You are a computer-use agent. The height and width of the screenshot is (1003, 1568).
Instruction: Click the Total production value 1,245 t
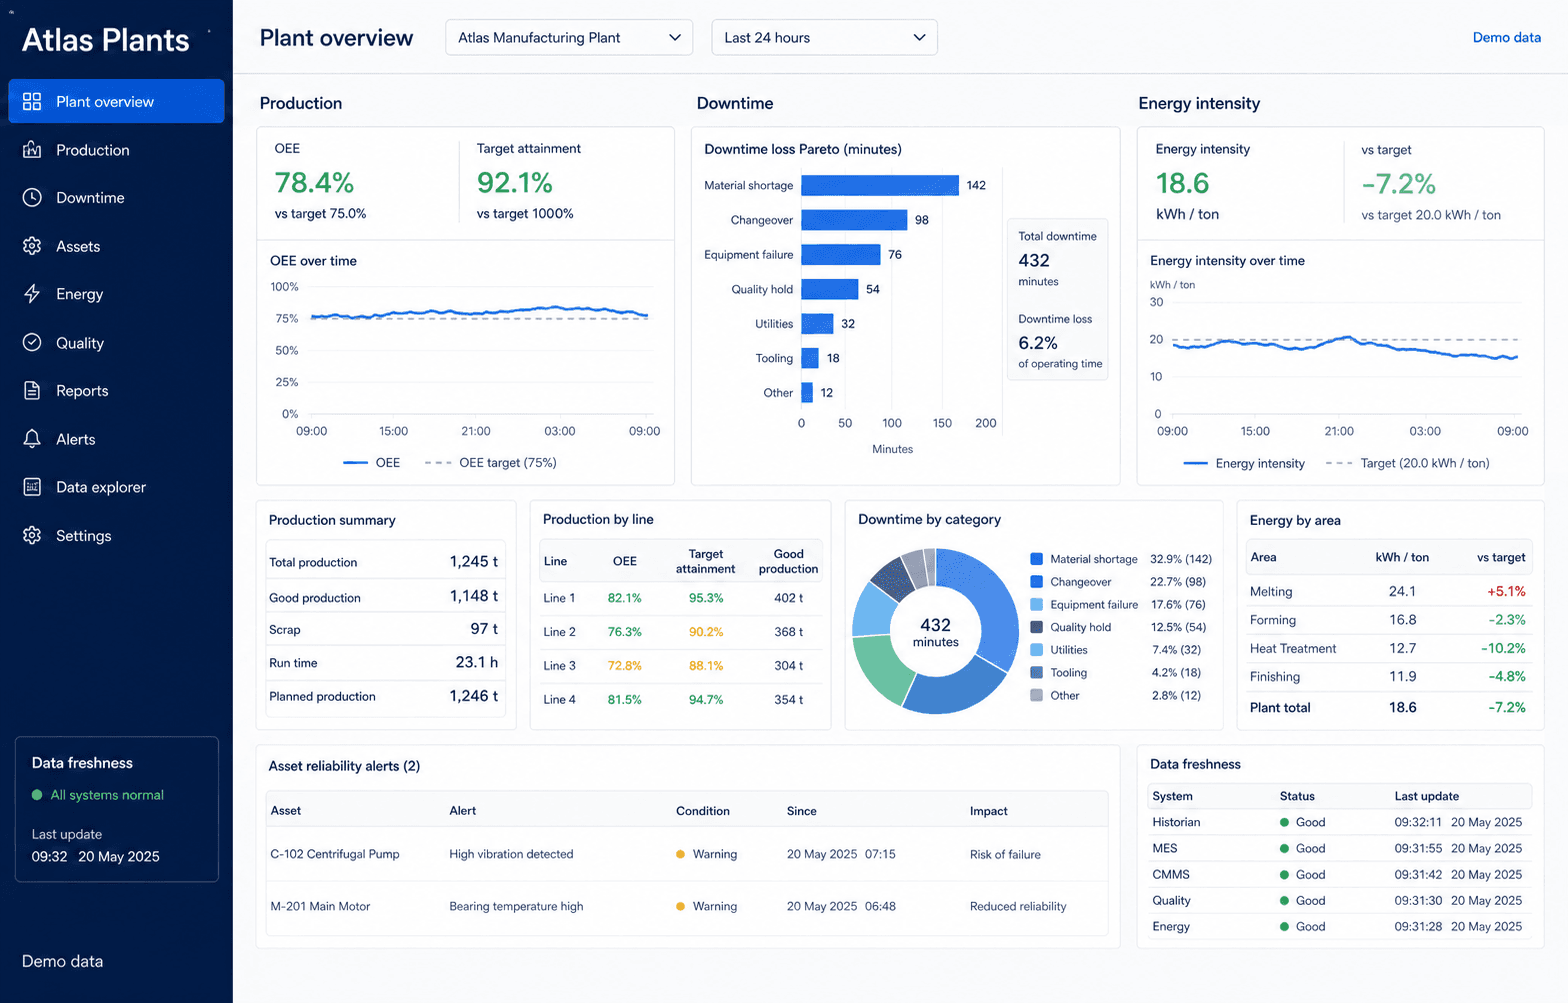point(474,562)
